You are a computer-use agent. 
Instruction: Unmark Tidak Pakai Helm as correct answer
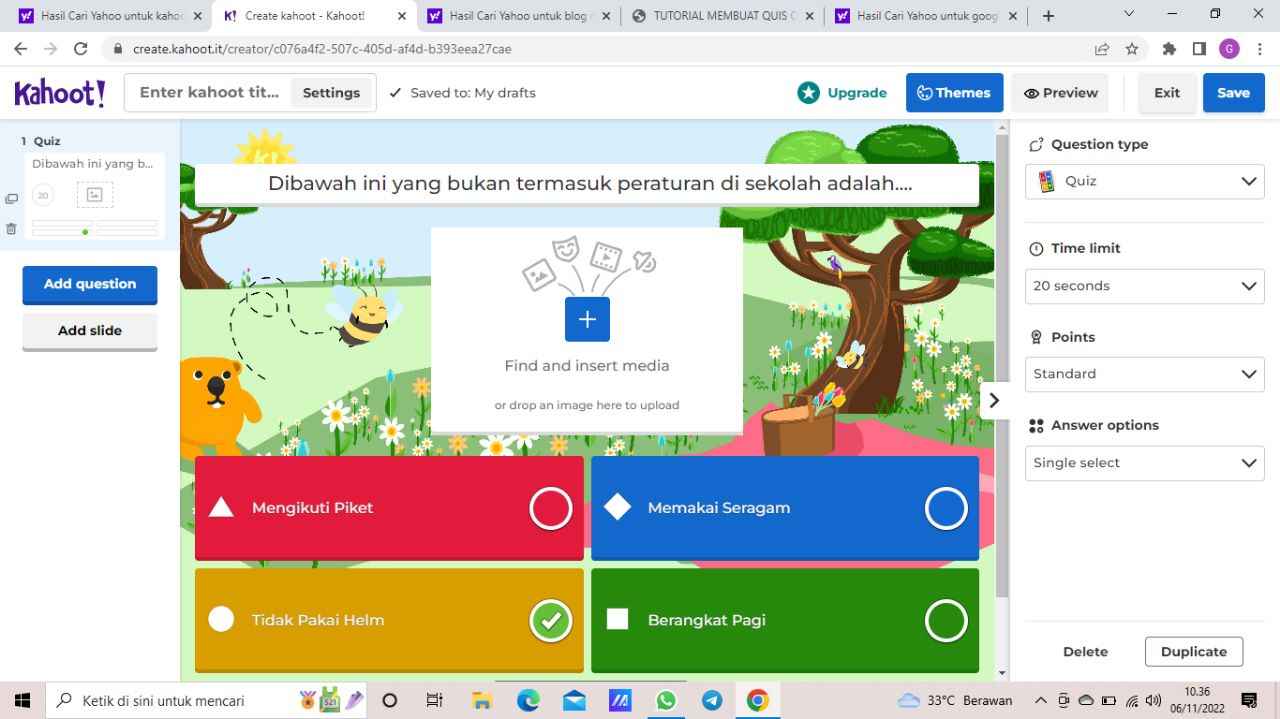point(550,620)
